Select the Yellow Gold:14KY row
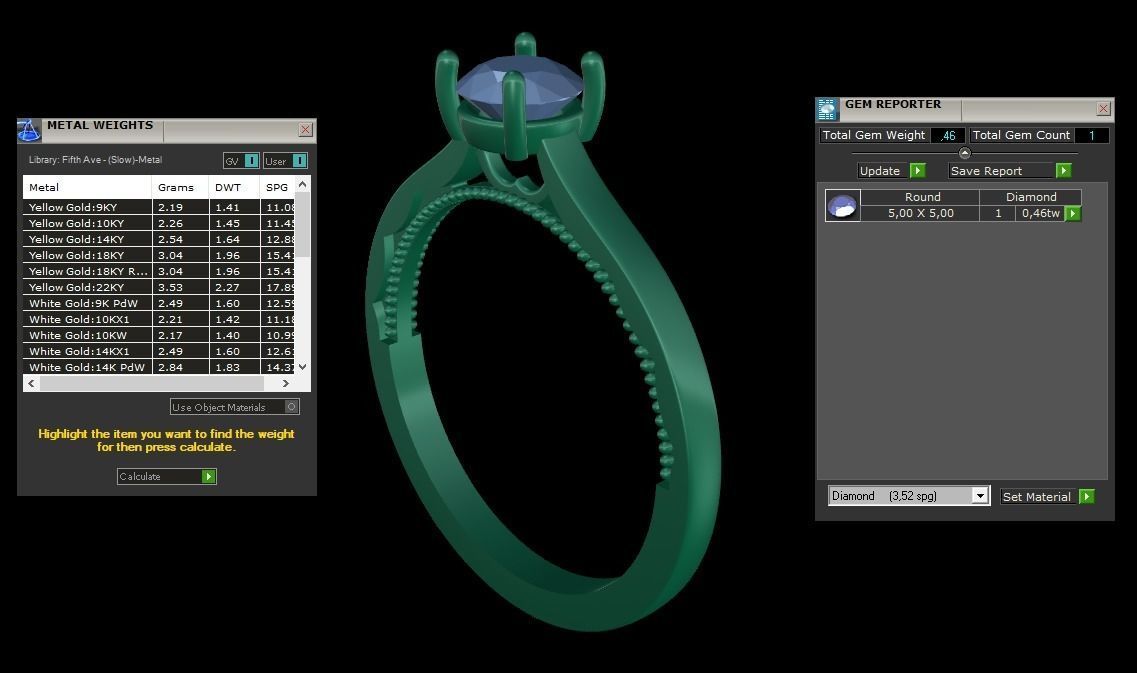Image resolution: width=1137 pixels, height=673 pixels. point(159,239)
